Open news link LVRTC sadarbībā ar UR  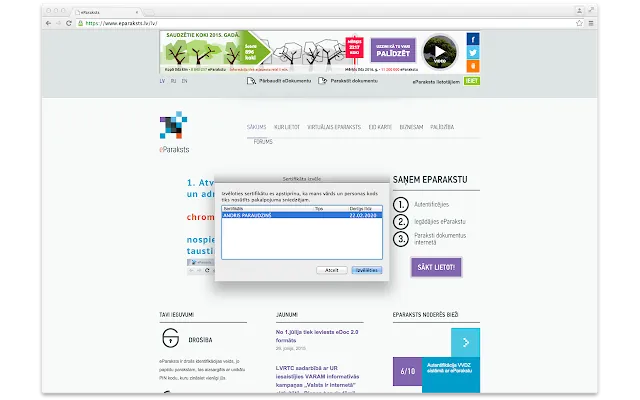pos(318,376)
